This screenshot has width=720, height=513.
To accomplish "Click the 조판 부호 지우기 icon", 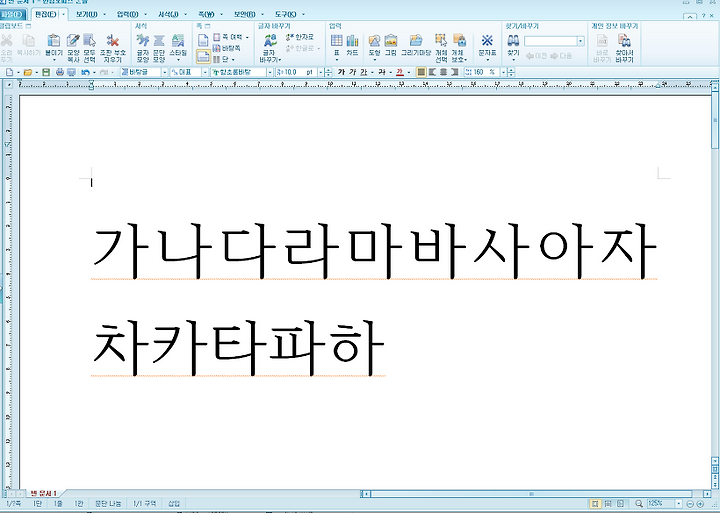I will coord(112,41).
